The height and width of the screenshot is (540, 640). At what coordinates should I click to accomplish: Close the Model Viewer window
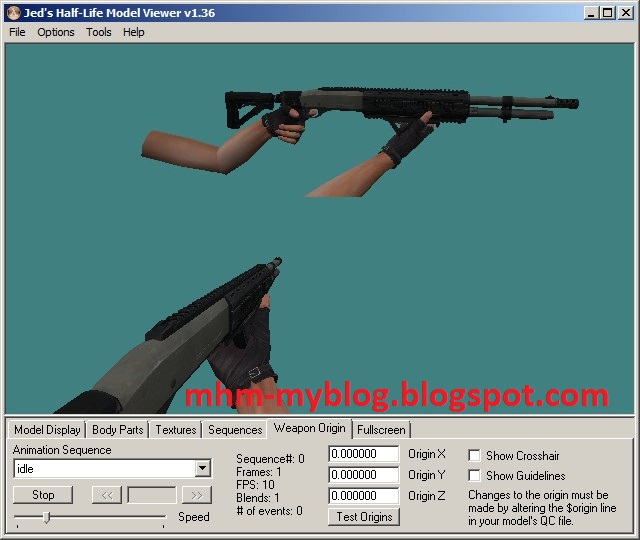point(626,13)
